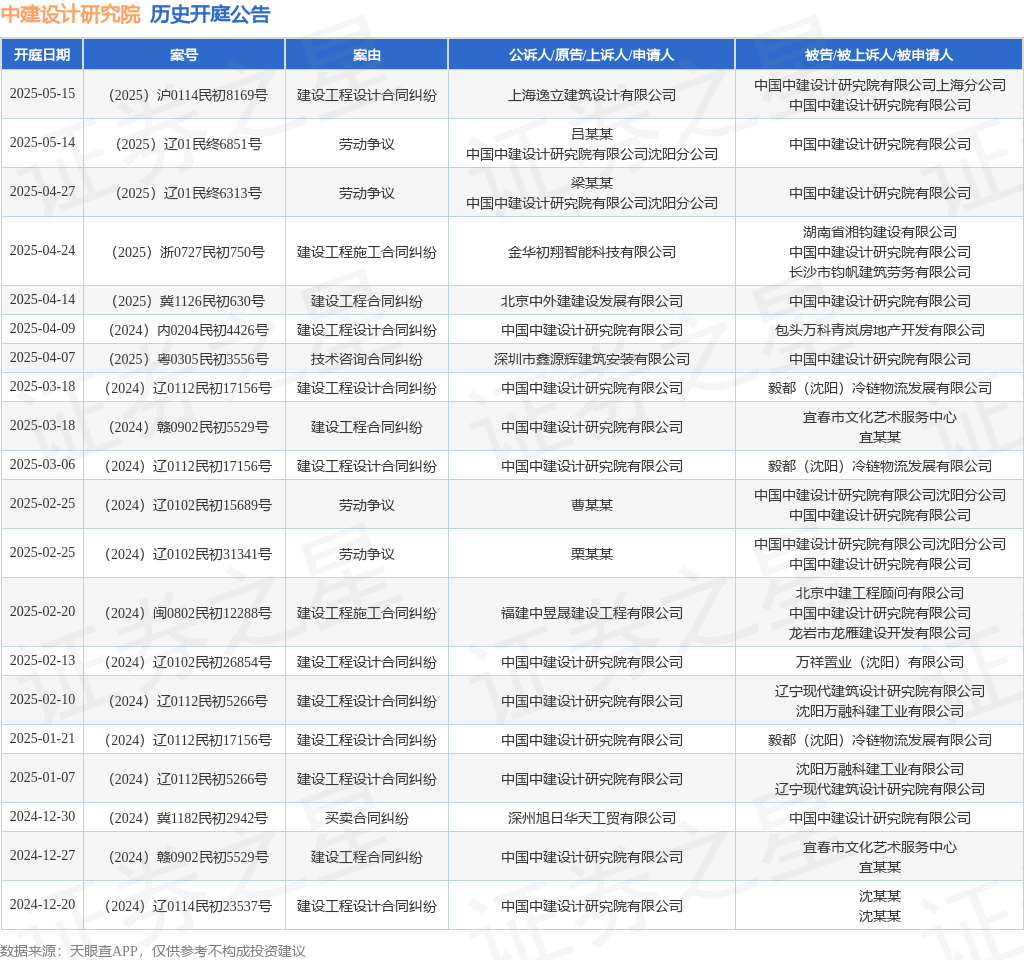1024x960 pixels.
Task: Click the 数据来源 天眼查APP footer note
Action: [153, 951]
